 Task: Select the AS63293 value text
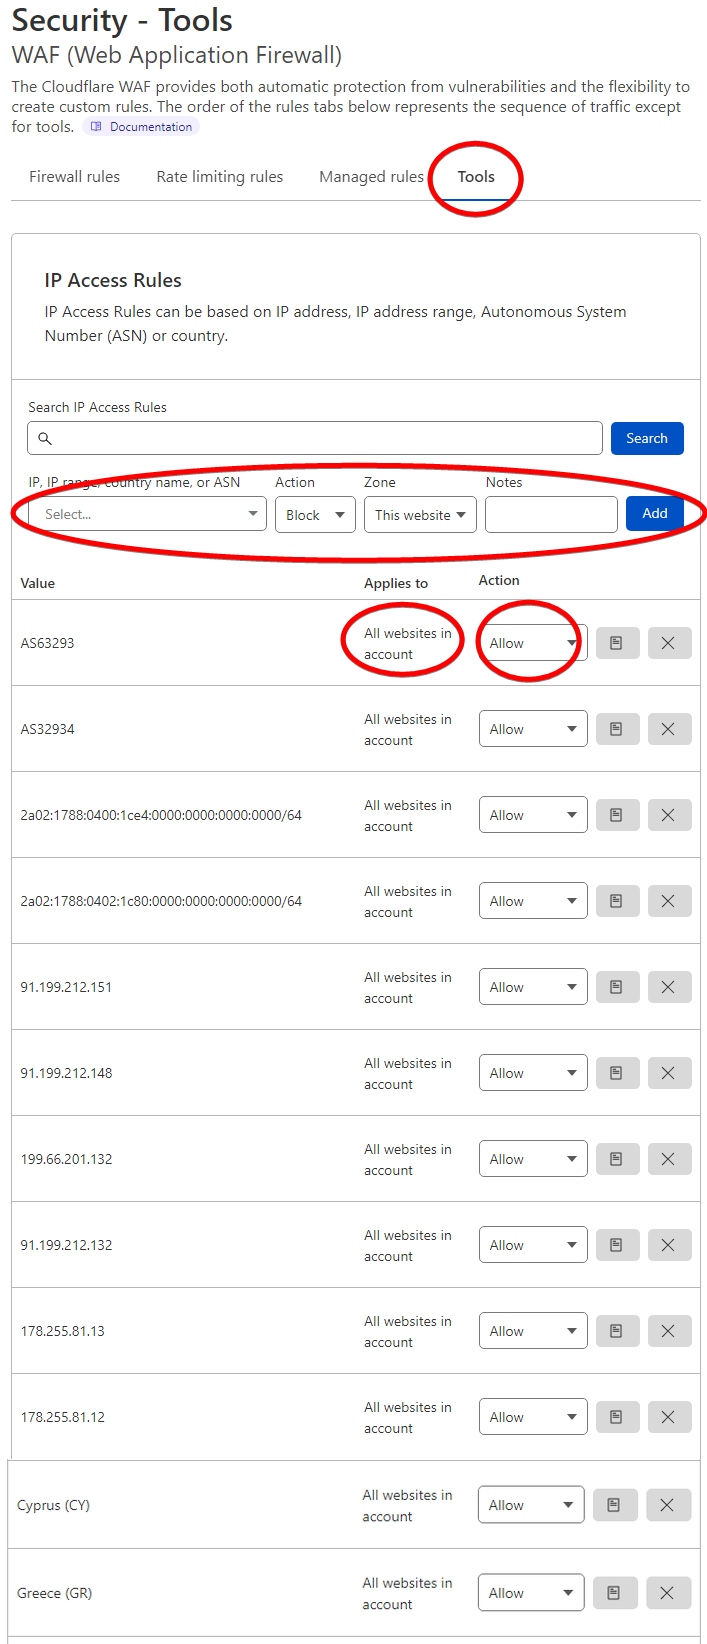(x=48, y=643)
